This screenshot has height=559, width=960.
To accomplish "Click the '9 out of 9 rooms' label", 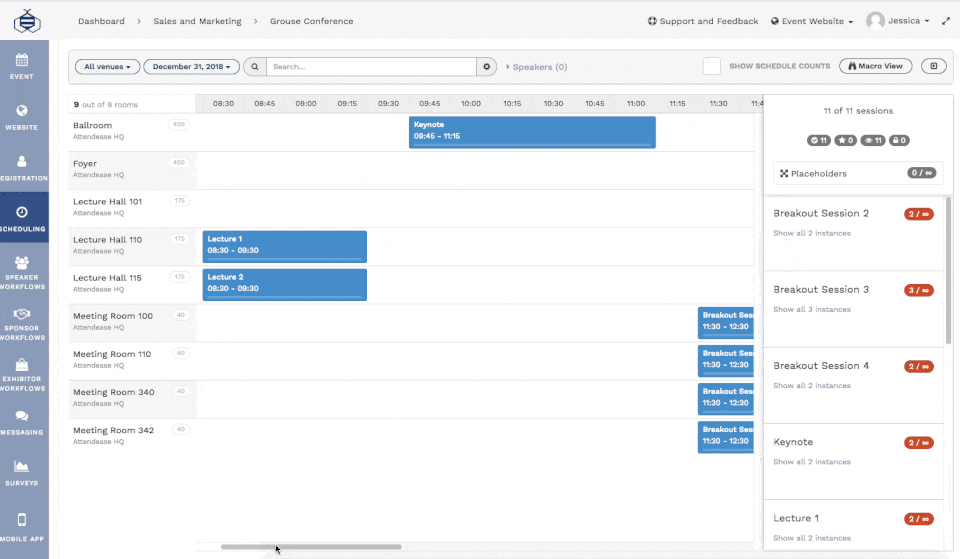I will (x=105, y=105).
